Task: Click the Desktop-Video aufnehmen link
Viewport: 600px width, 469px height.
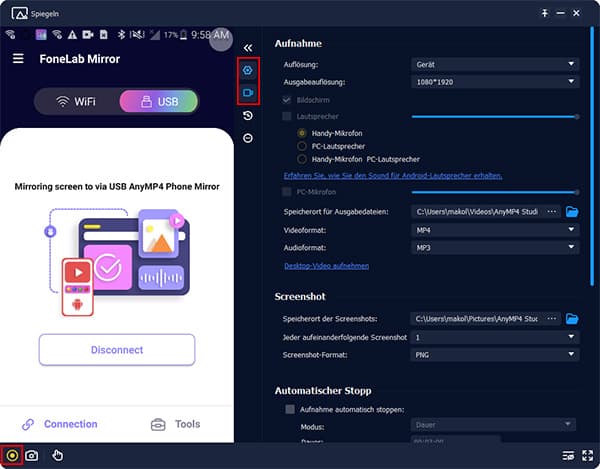Action: point(326,266)
